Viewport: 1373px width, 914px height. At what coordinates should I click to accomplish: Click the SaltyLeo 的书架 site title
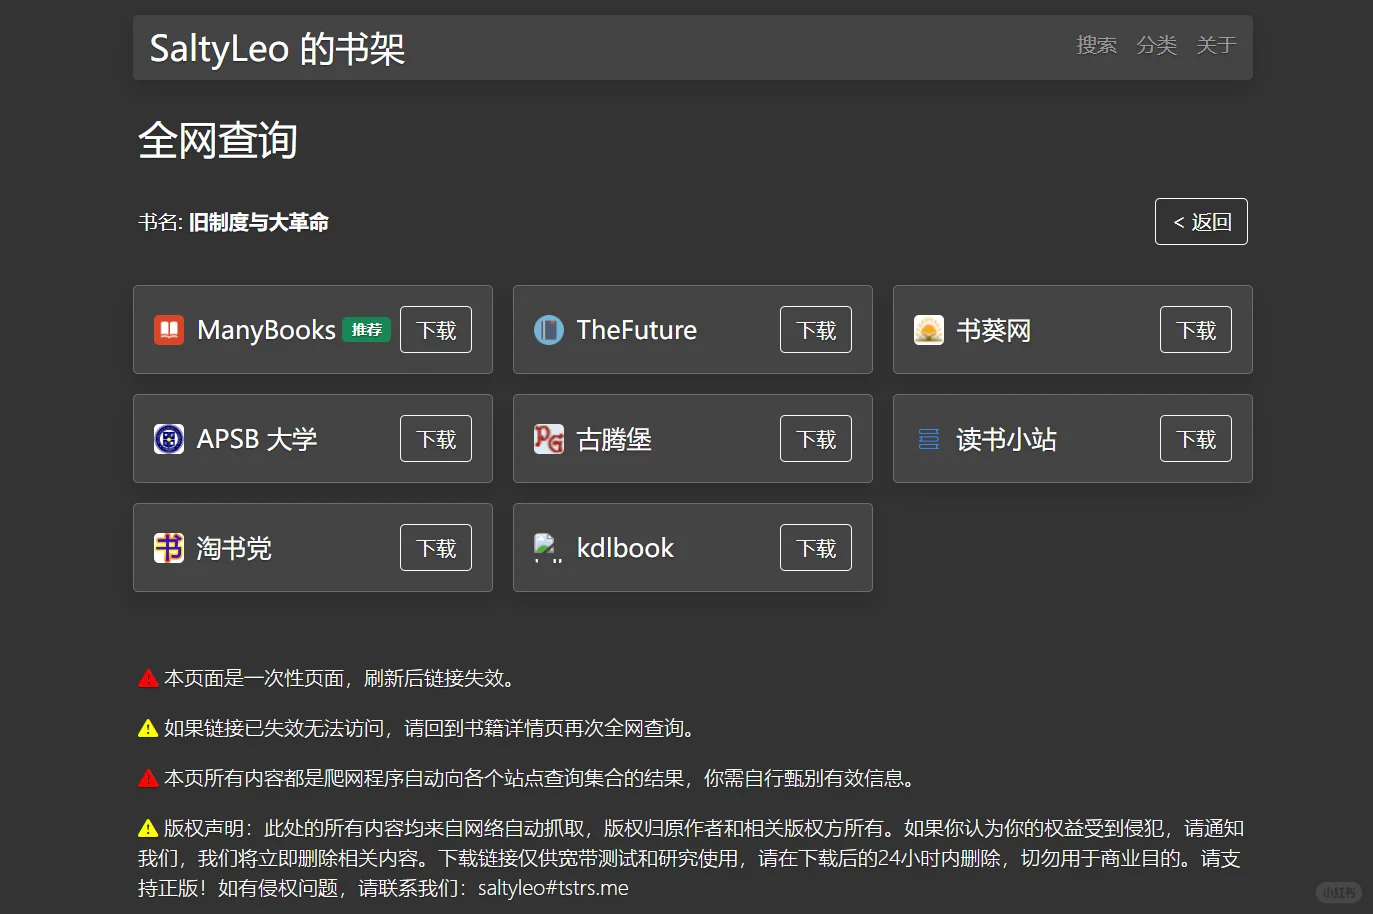pyautogui.click(x=277, y=48)
